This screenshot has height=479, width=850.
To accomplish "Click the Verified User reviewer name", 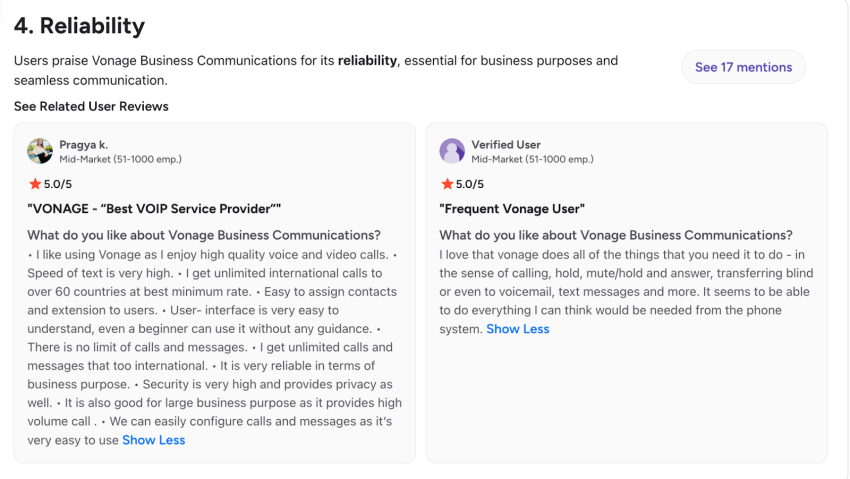I will 506,145.
